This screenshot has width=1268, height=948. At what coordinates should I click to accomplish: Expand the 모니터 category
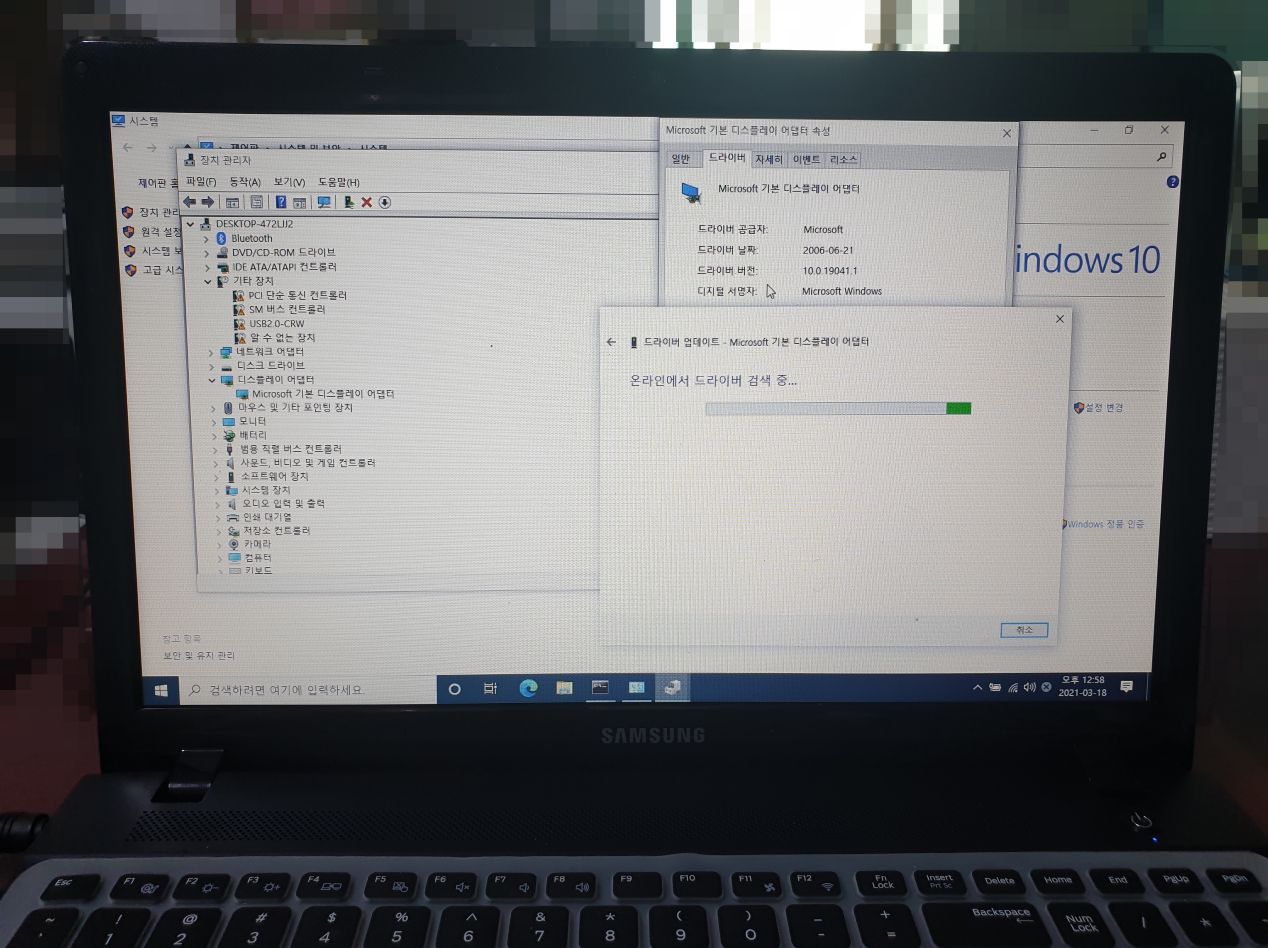point(214,422)
